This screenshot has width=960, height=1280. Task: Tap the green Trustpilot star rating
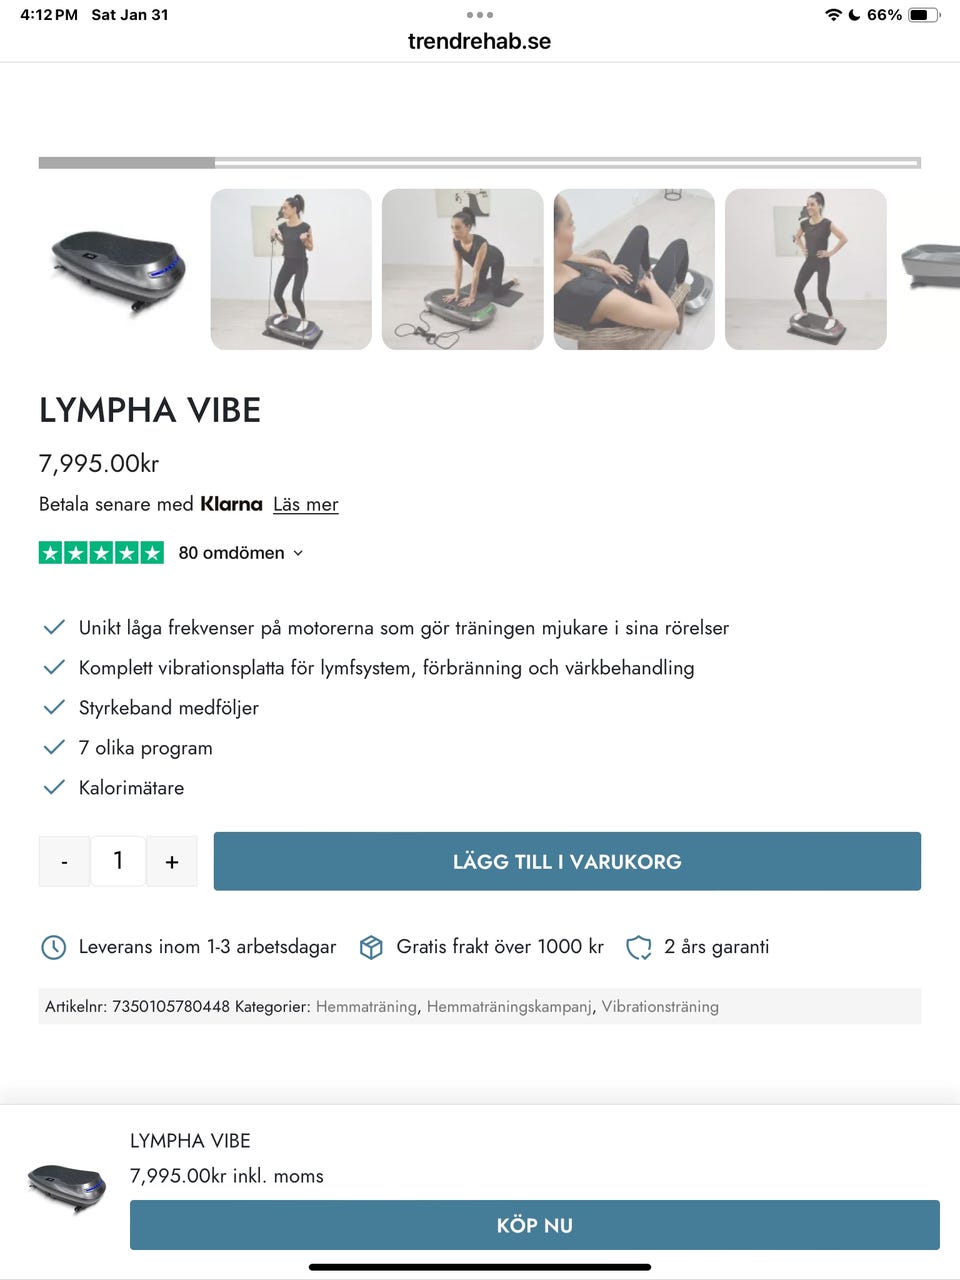click(x=101, y=552)
